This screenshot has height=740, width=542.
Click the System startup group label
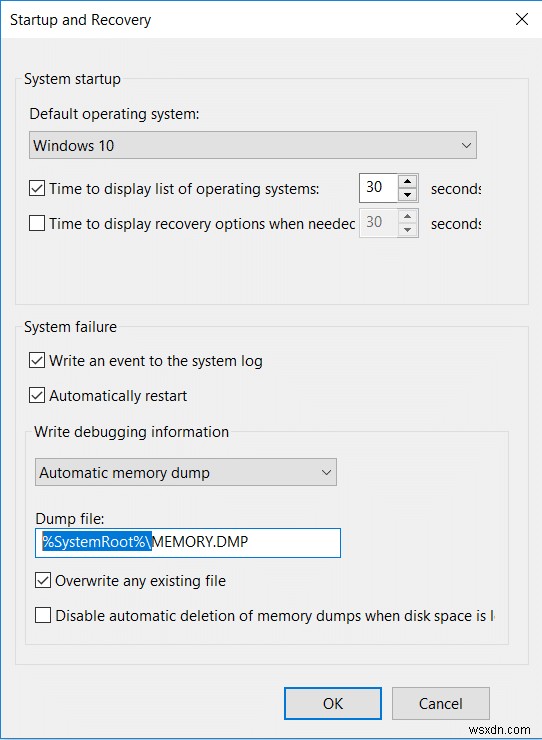(x=72, y=79)
